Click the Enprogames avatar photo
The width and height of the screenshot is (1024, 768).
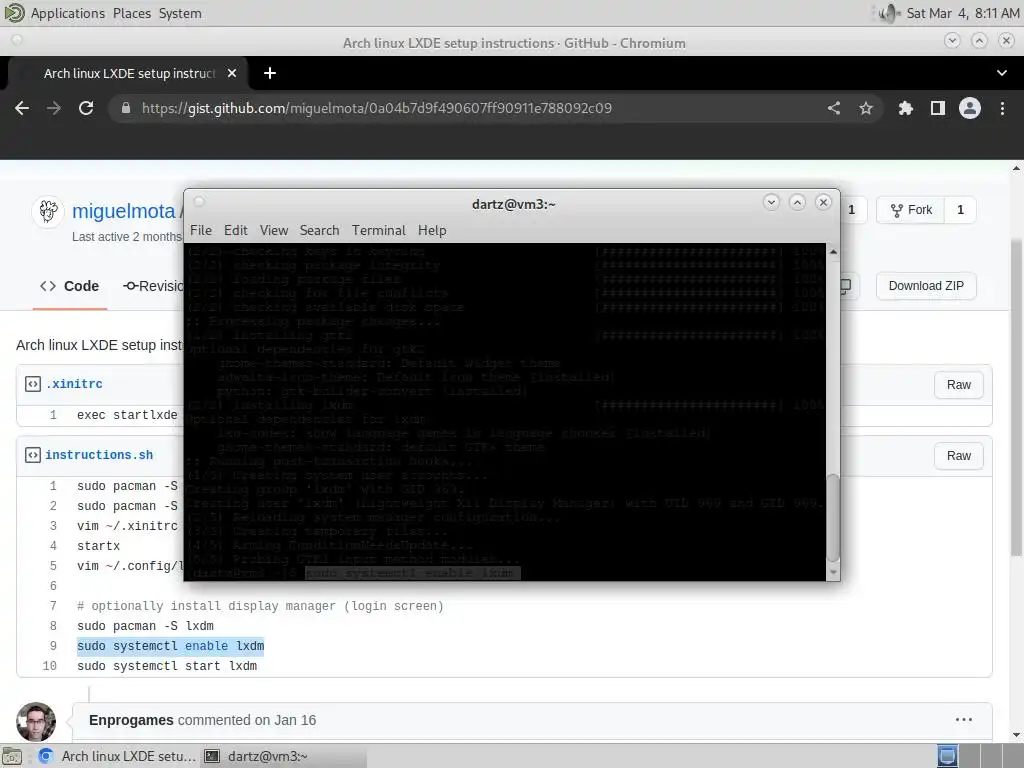36,722
